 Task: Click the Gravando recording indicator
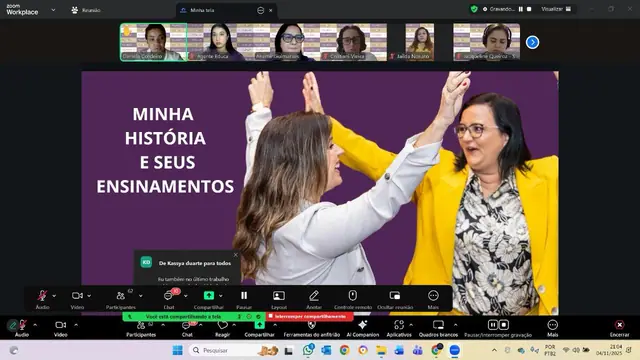coord(499,9)
